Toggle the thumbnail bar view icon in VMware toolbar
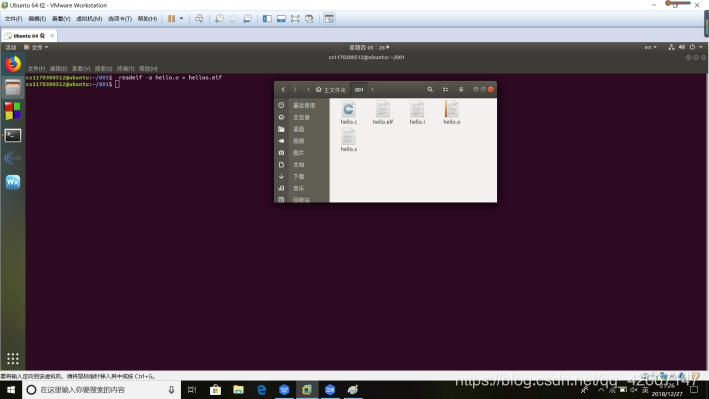This screenshot has height=399, width=709. 281,19
